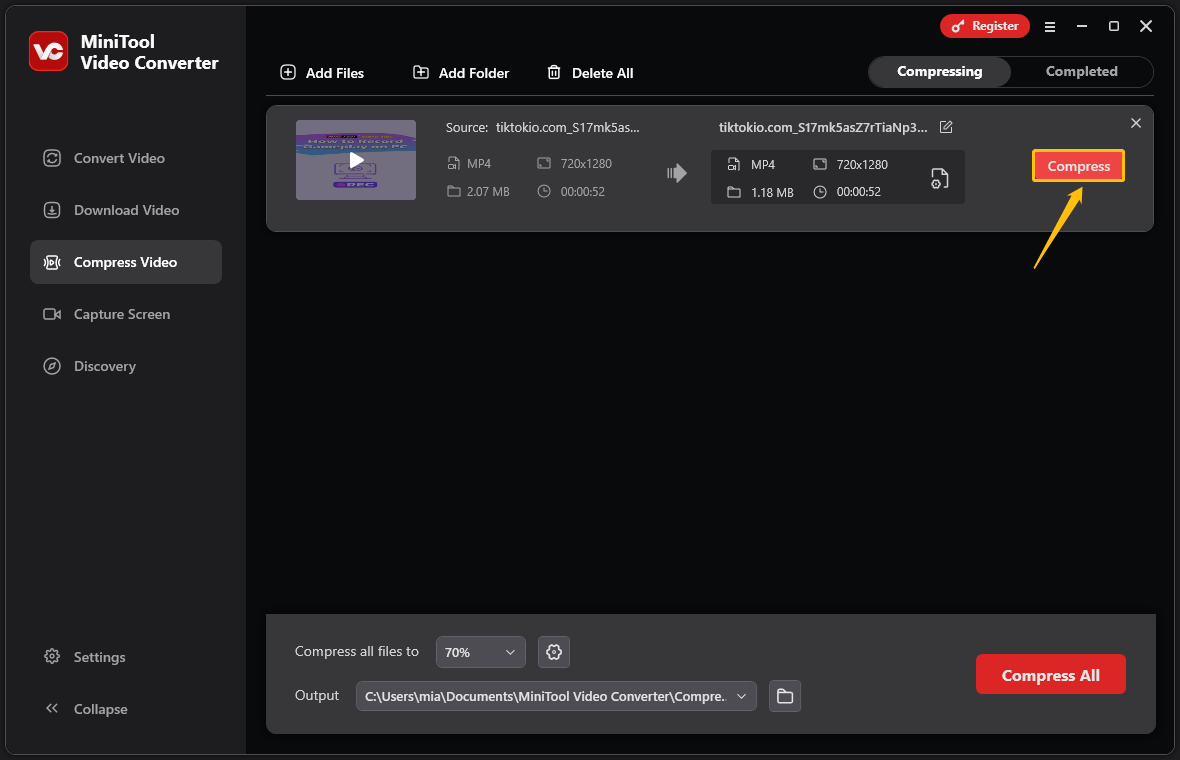Open output compression settings icon

[x=939, y=178]
